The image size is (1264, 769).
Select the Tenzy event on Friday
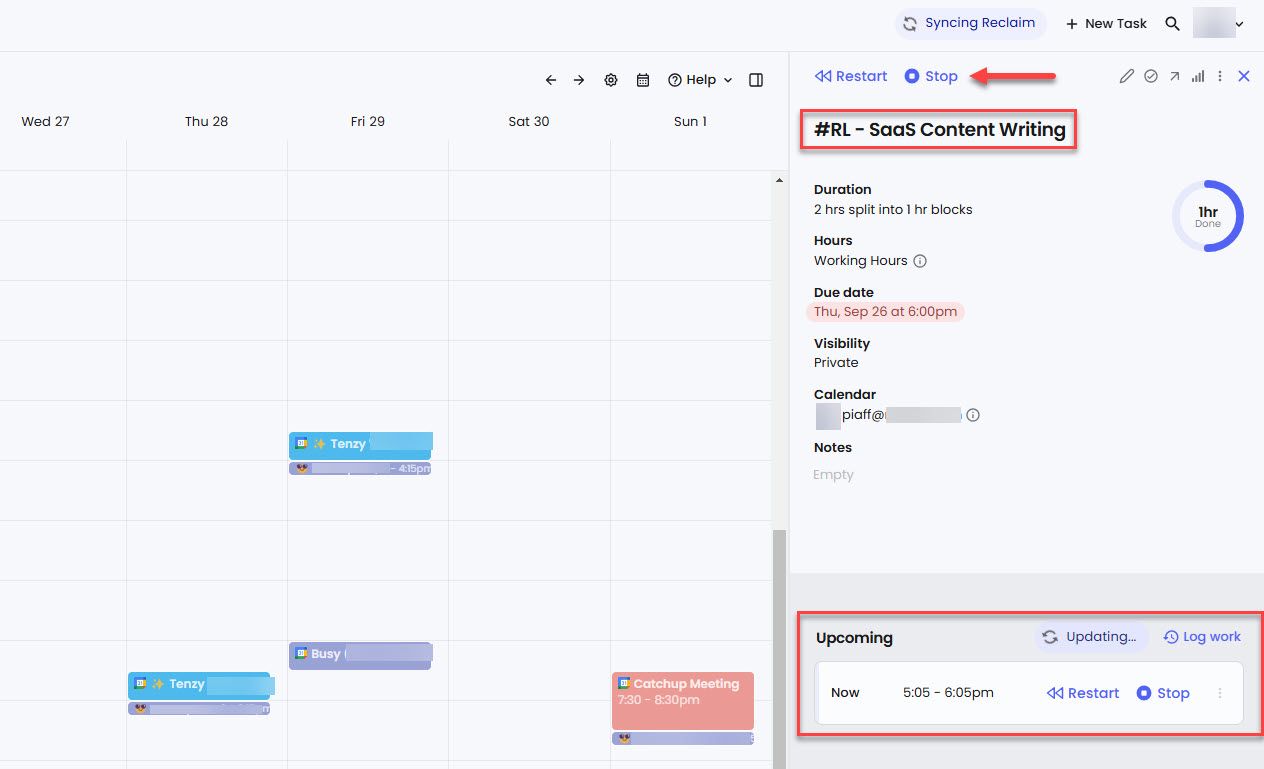coord(360,444)
